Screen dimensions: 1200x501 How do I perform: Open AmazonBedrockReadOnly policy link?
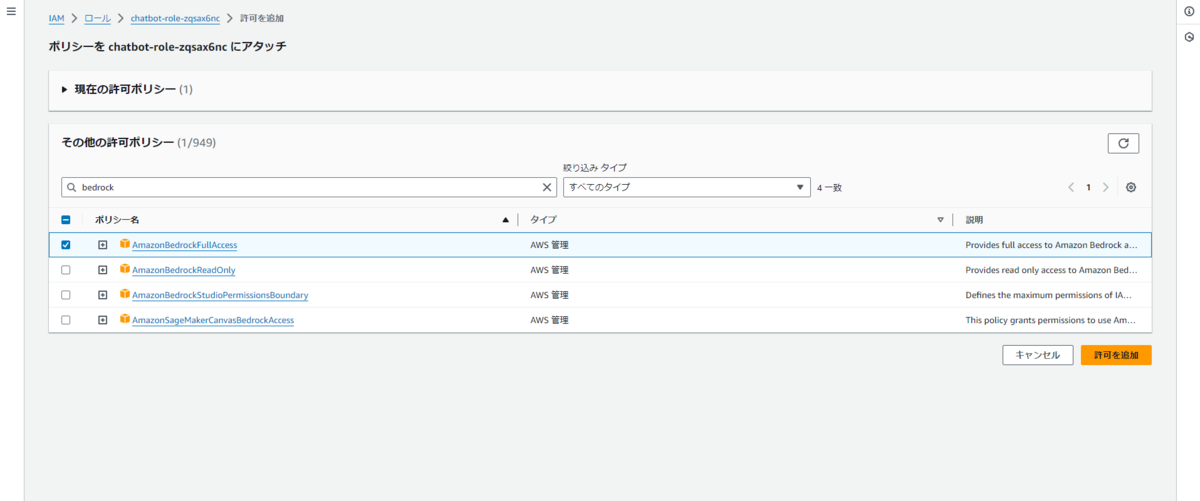coord(183,270)
